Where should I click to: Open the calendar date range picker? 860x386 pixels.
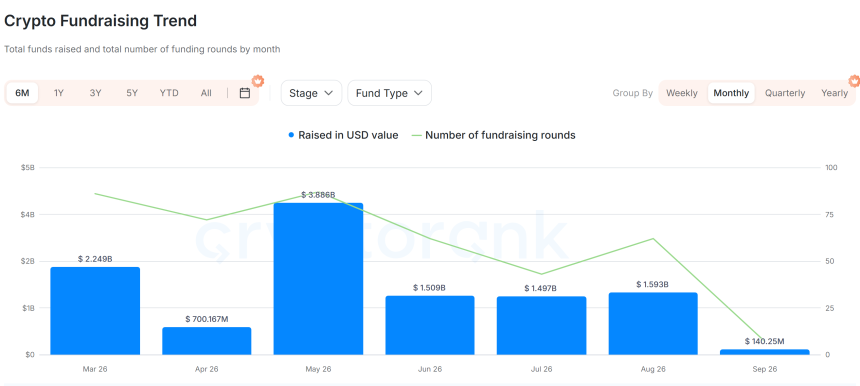tap(245, 93)
